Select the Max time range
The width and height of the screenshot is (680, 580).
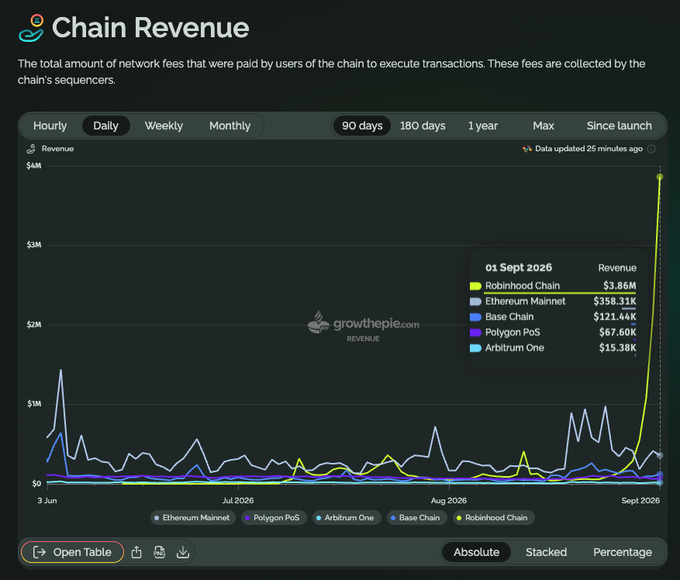click(543, 126)
